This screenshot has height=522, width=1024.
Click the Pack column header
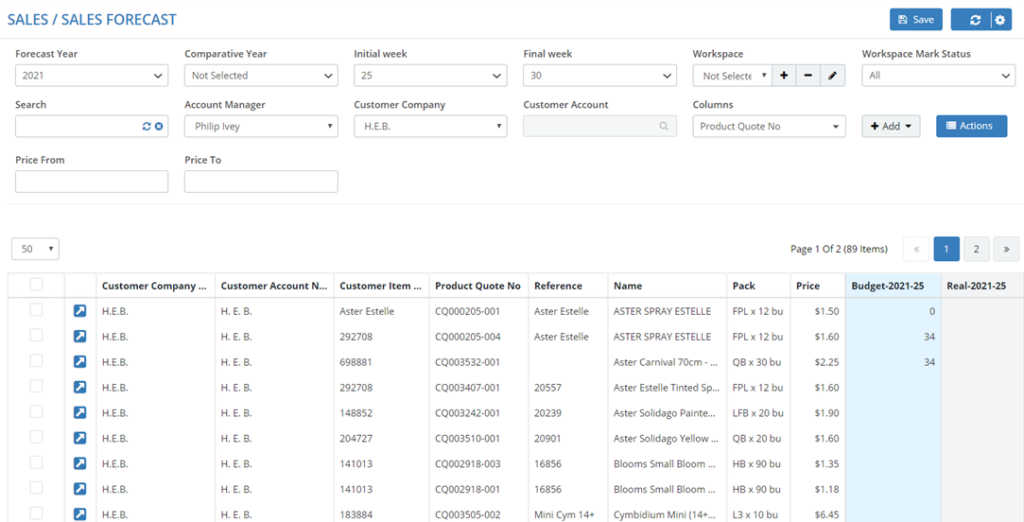pos(758,285)
